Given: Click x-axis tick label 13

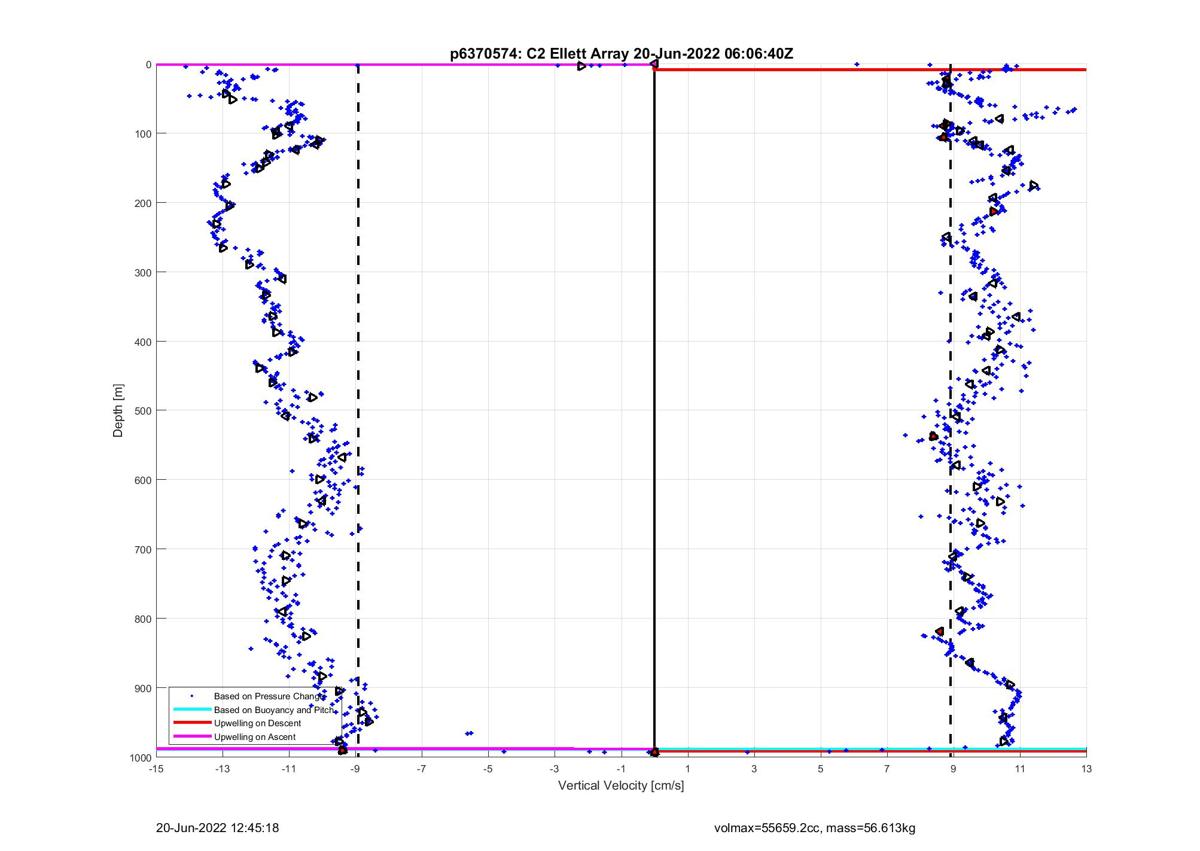Looking at the screenshot, I should click(1086, 769).
